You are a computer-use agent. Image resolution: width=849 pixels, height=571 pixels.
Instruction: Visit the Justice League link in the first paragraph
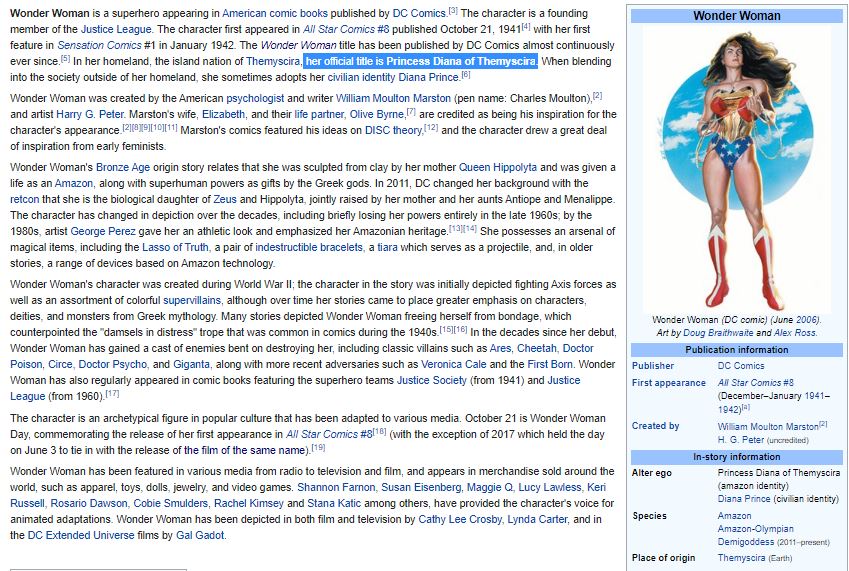pos(116,29)
